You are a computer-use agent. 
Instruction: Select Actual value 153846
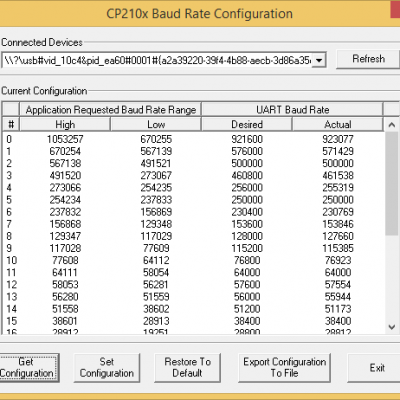point(338,224)
